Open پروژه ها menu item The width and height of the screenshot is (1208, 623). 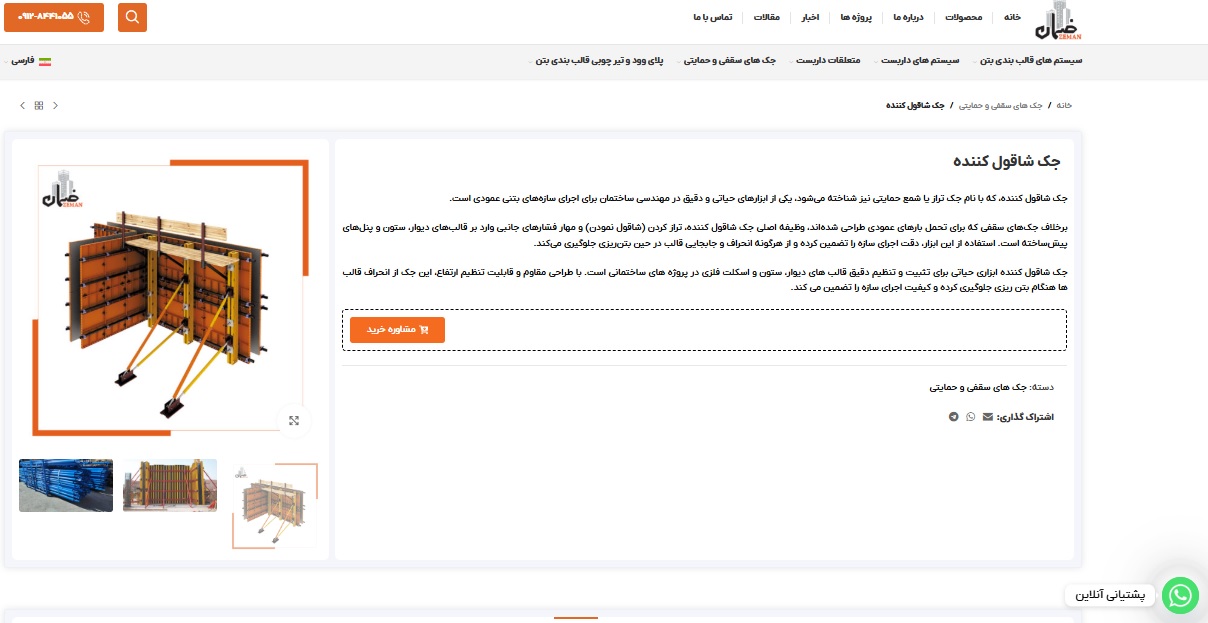(856, 18)
